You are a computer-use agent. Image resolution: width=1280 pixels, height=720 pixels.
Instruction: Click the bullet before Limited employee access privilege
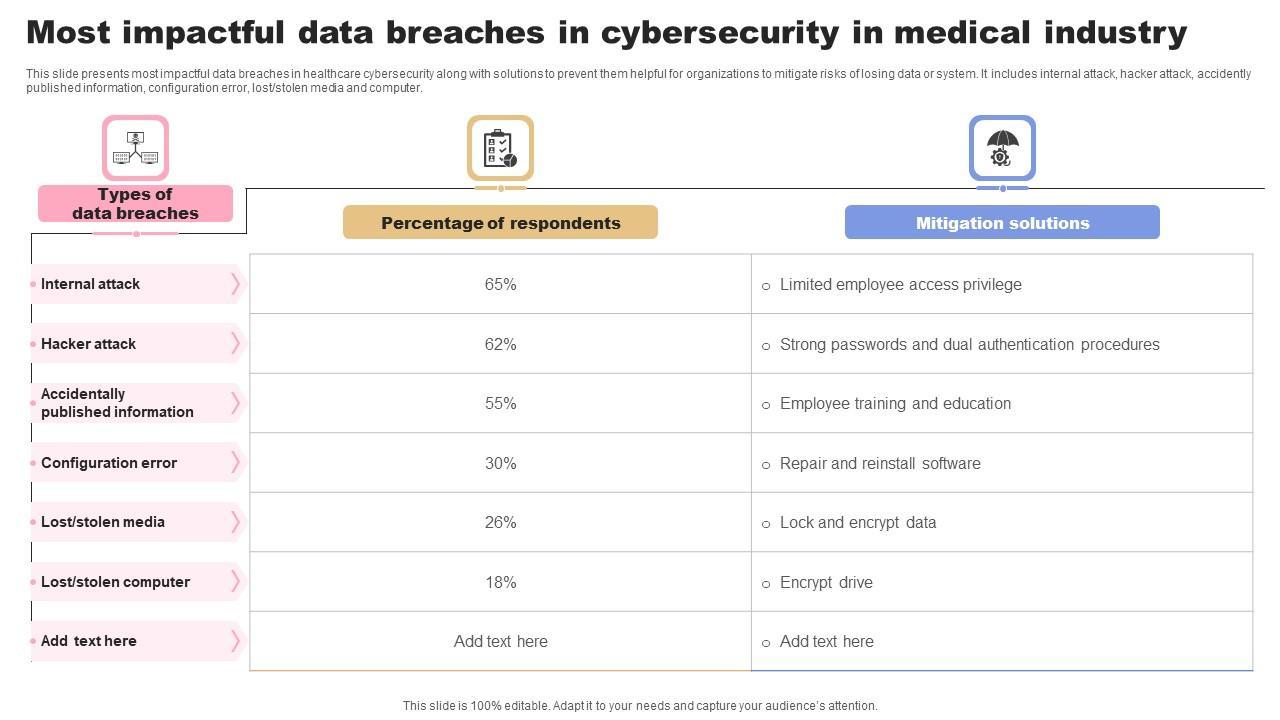(766, 286)
